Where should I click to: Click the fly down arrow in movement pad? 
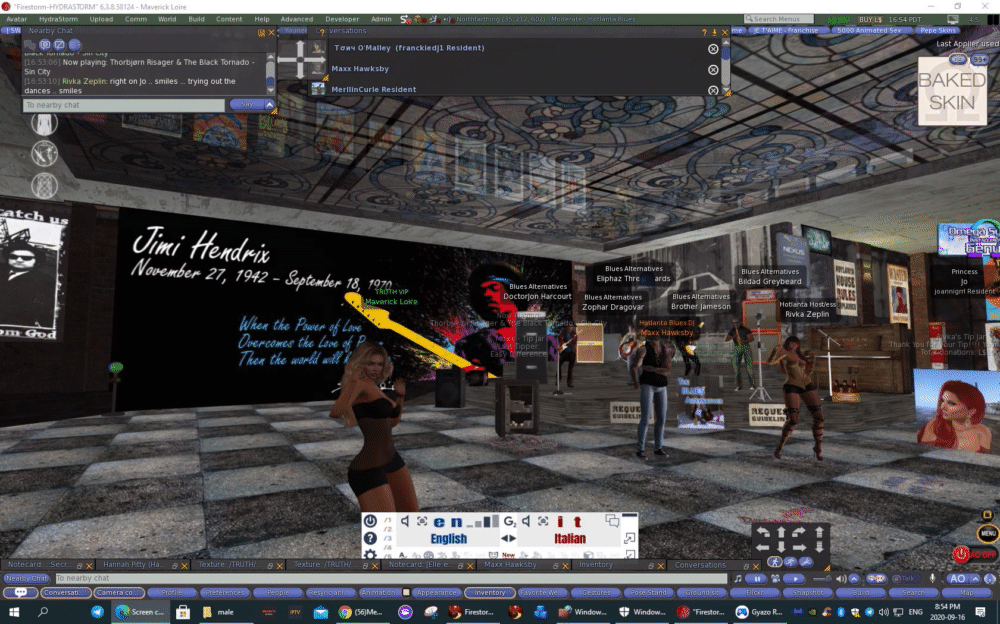(x=820, y=547)
